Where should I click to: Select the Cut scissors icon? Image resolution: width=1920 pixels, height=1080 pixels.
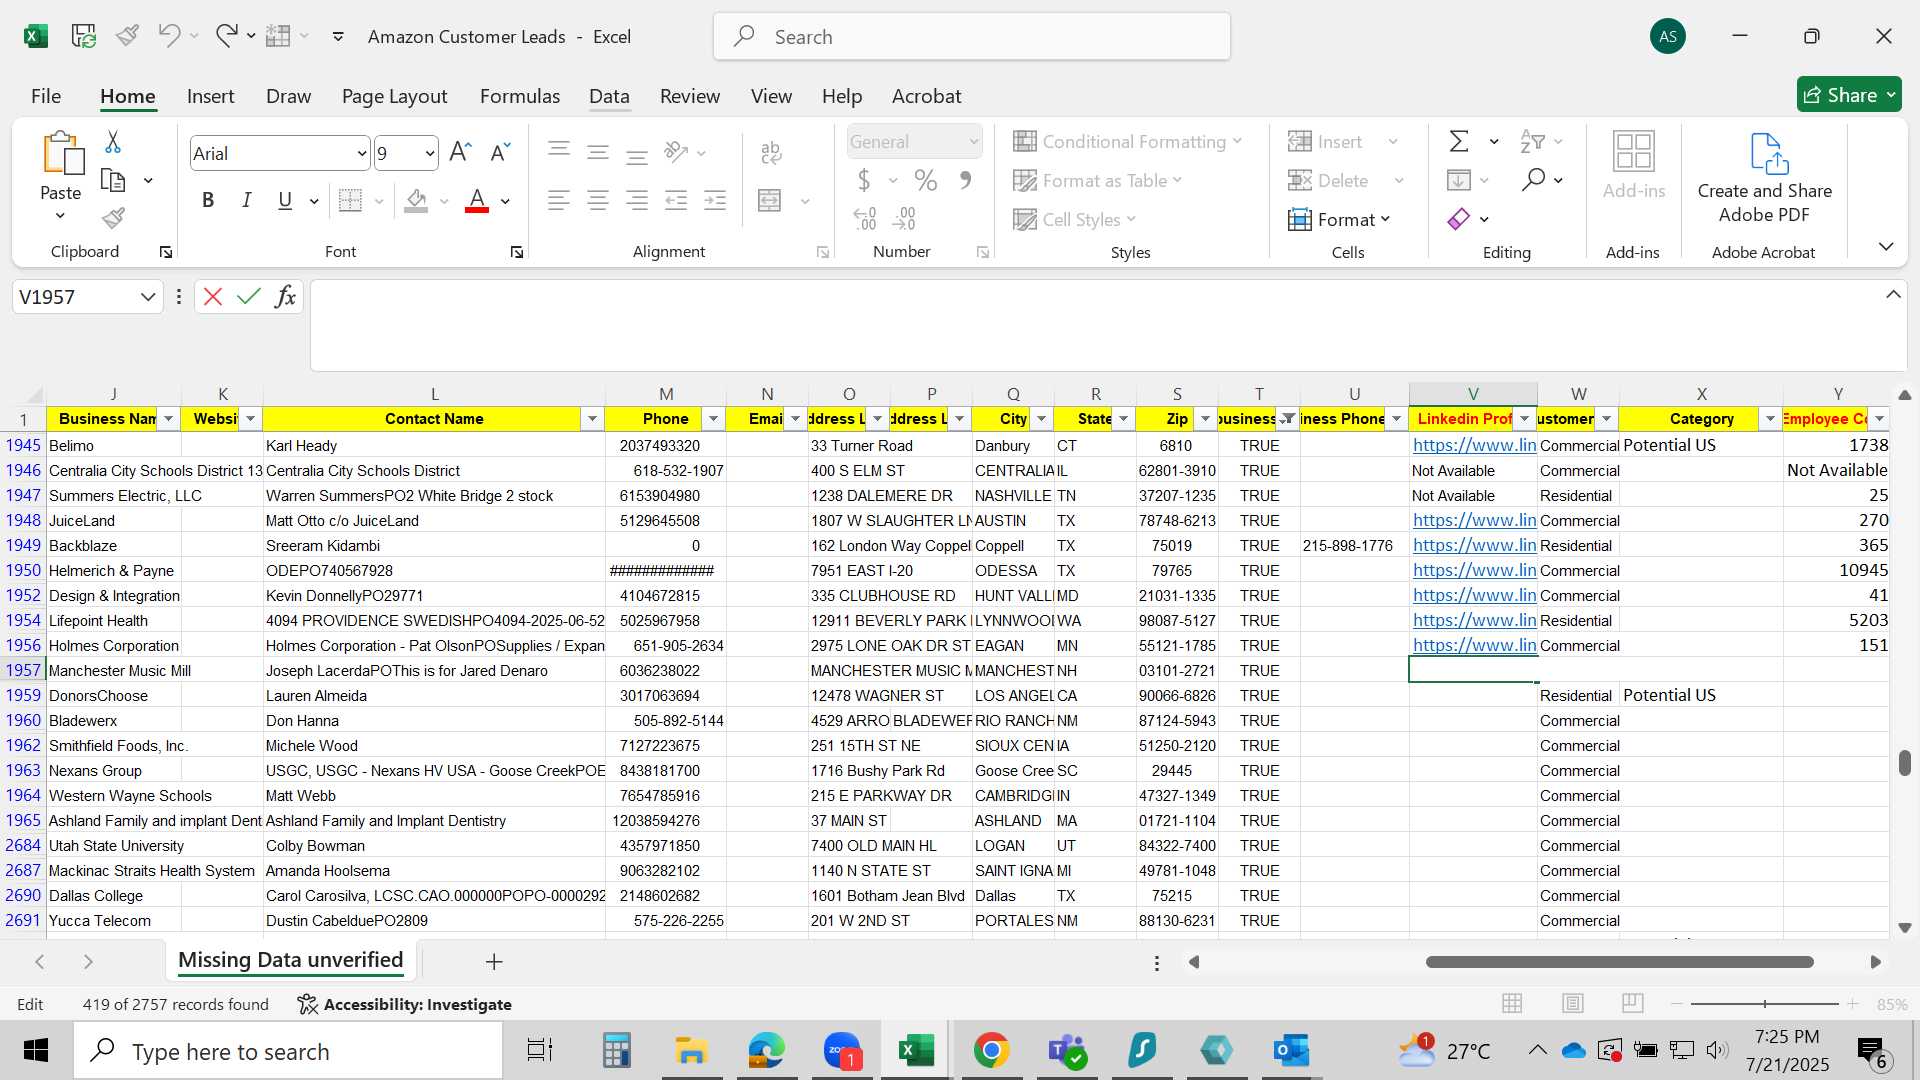click(x=113, y=142)
